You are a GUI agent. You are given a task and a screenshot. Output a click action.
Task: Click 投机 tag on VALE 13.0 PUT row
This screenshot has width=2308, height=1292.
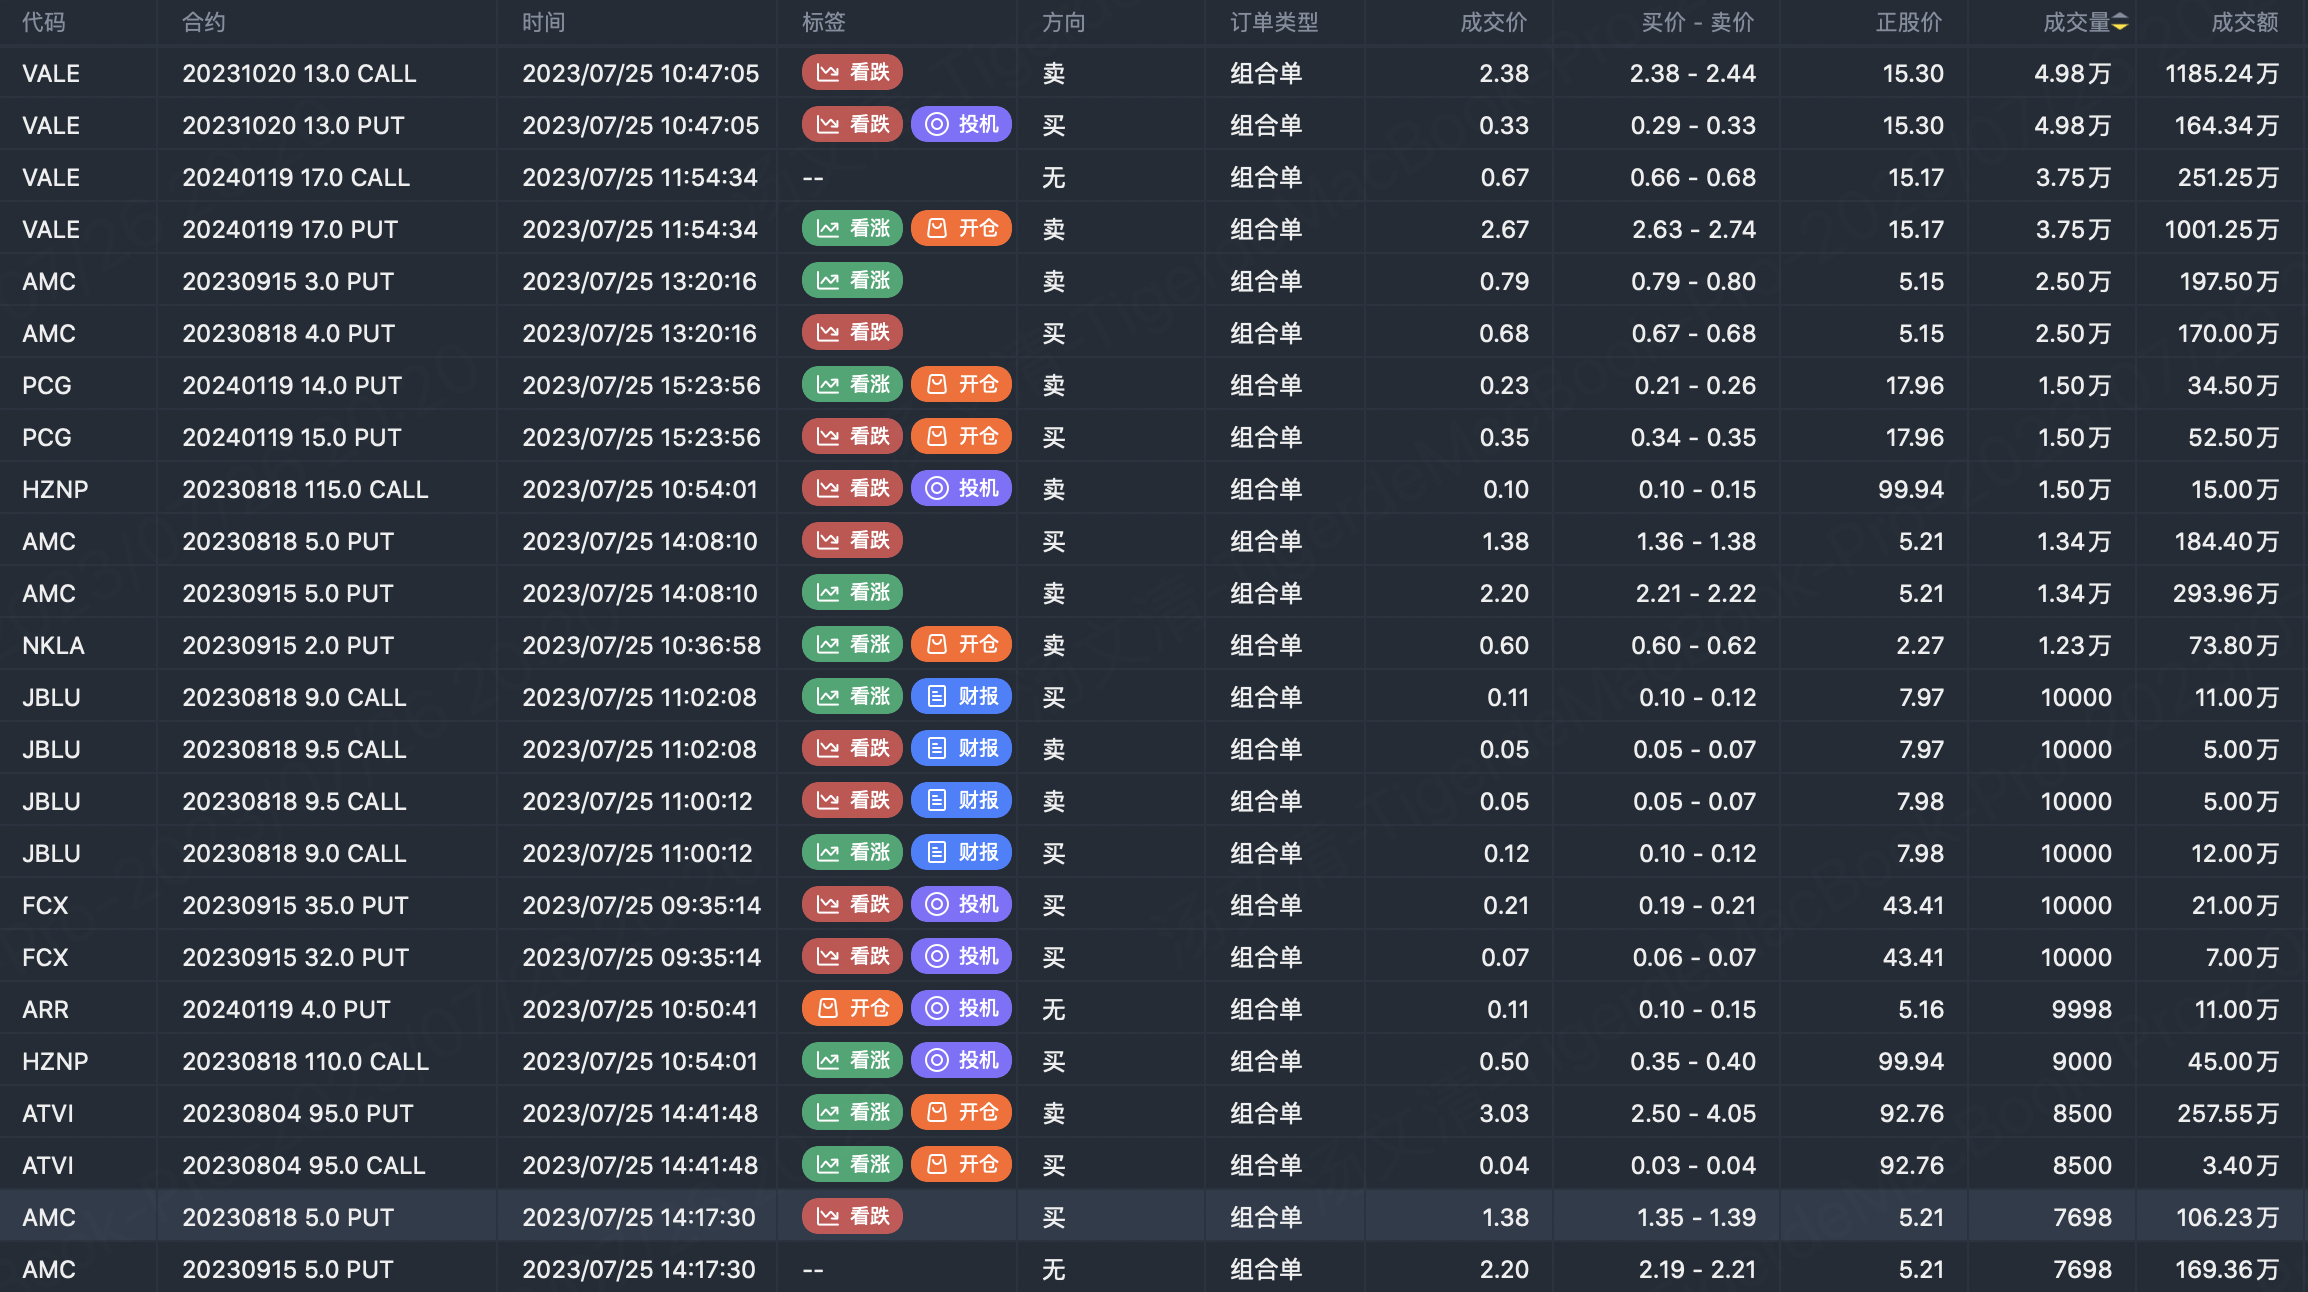pyautogui.click(x=961, y=124)
